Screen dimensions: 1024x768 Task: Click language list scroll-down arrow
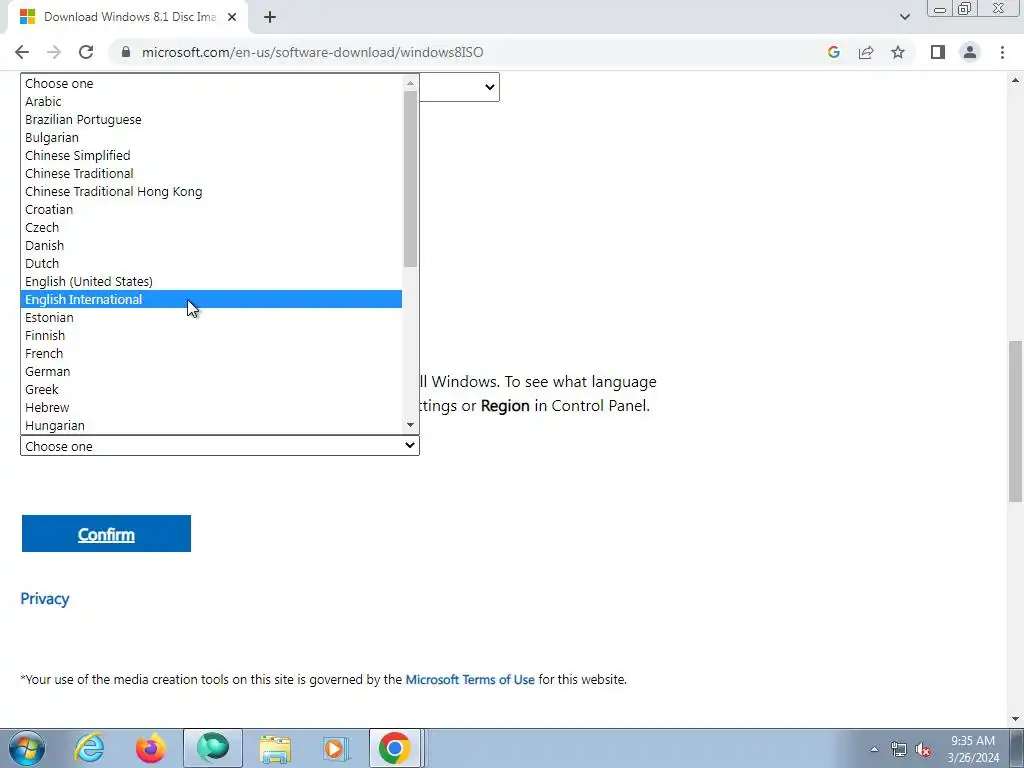click(410, 425)
